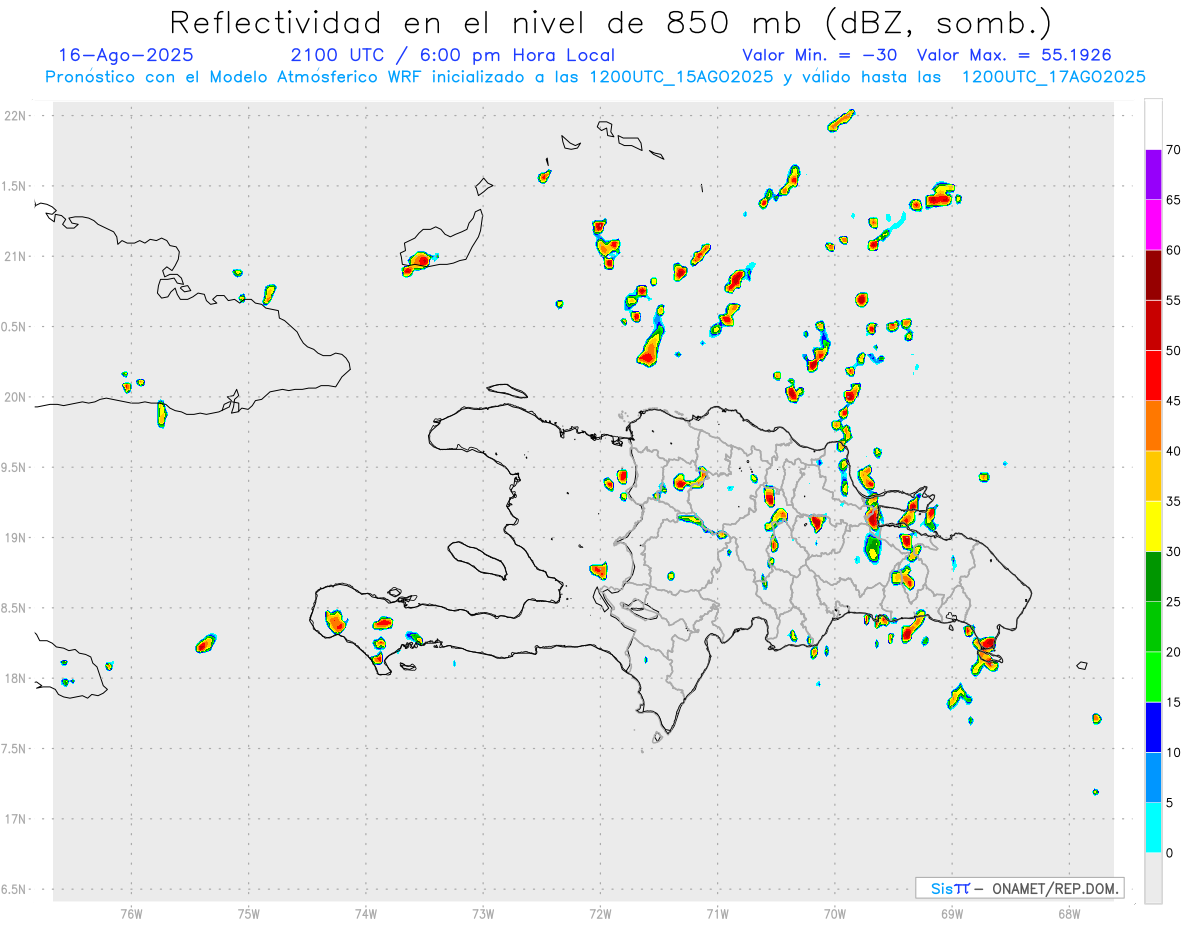Viewport: 1200px width, 927px height.
Task: Click the latitude axis label '18N'
Action: click(x=17, y=678)
